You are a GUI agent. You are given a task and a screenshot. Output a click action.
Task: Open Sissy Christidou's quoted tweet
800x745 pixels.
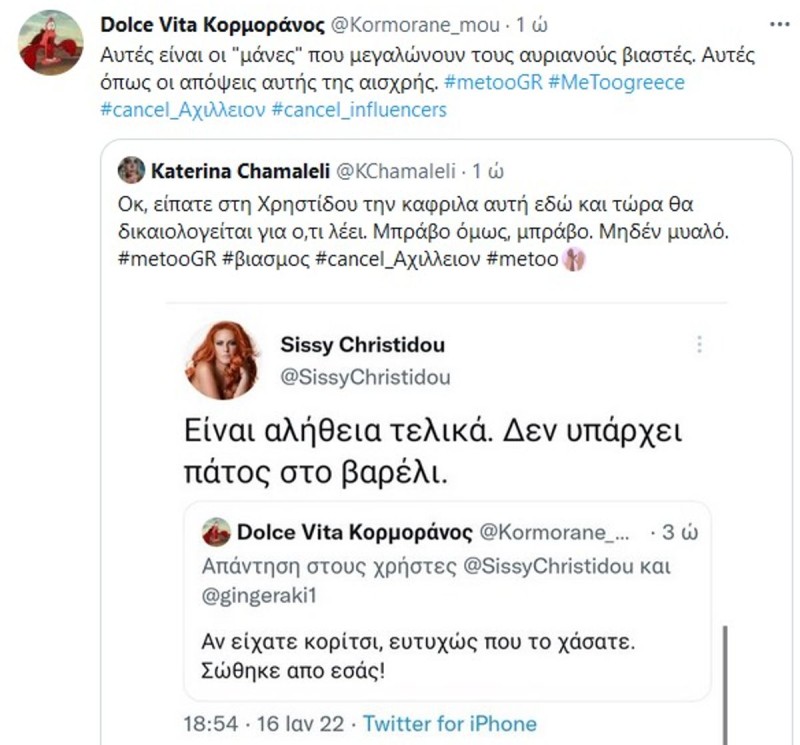pos(430,450)
